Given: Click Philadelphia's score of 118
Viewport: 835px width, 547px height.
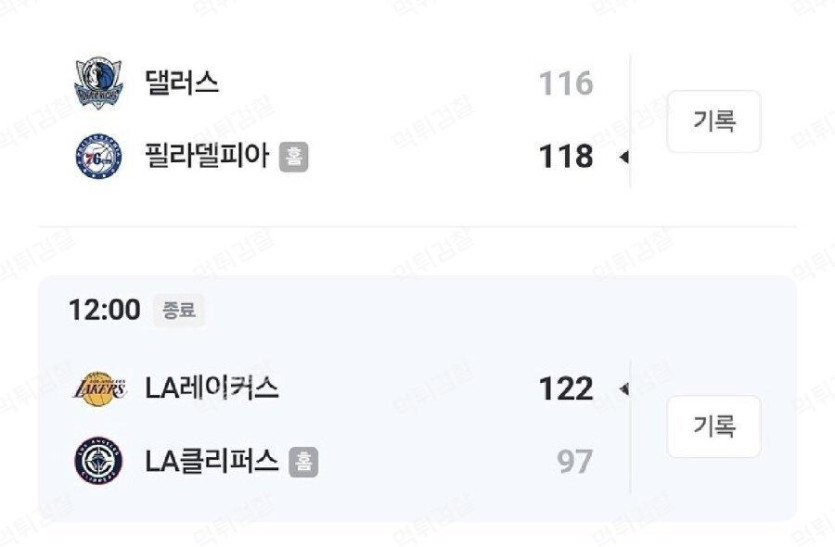Looking at the screenshot, I should click(566, 156).
